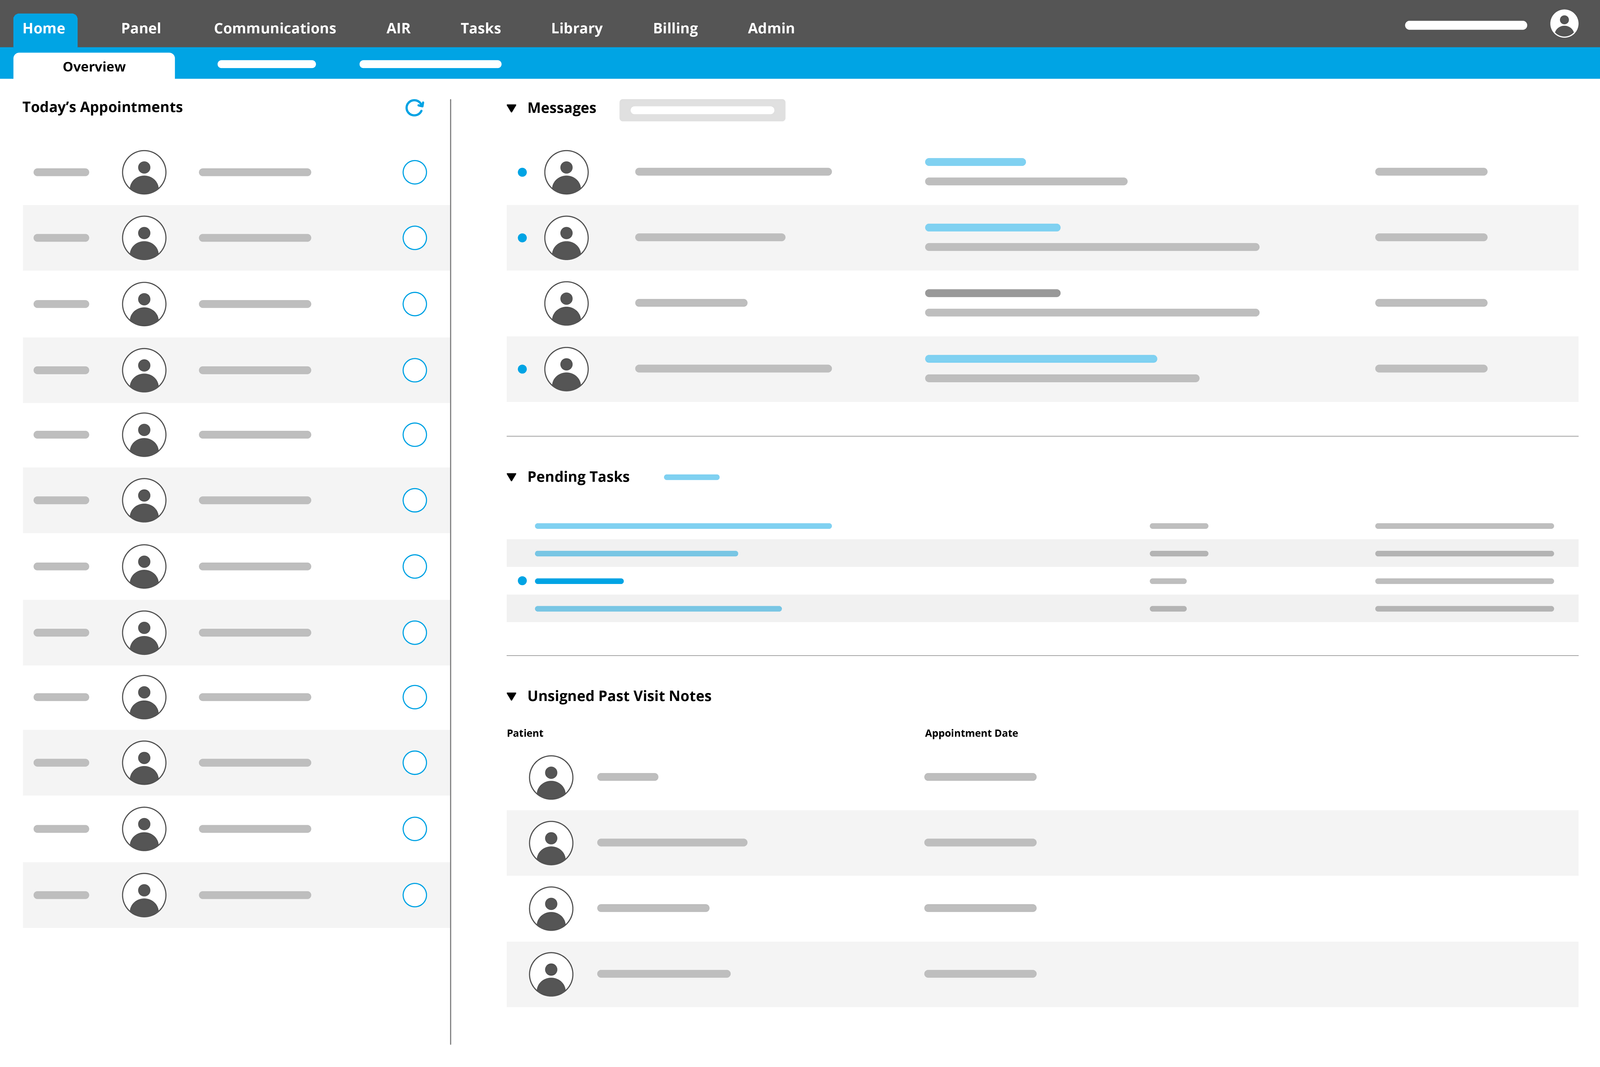1600x1067 pixels.
Task: Click the refresh icon above Today's Appointments
Action: pos(415,108)
